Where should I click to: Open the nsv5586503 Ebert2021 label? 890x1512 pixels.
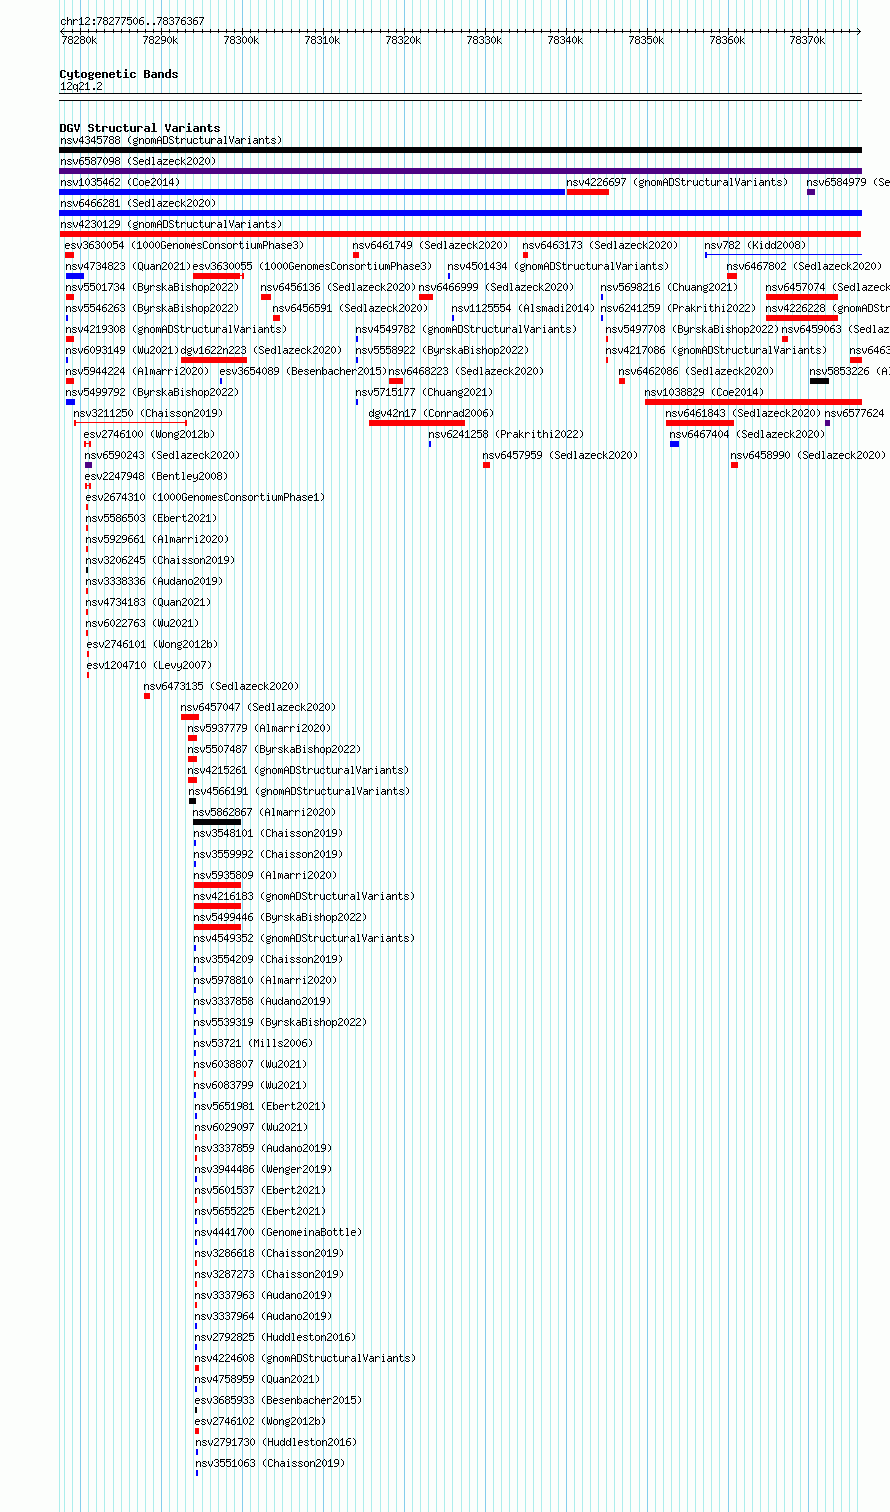pyautogui.click(x=151, y=518)
